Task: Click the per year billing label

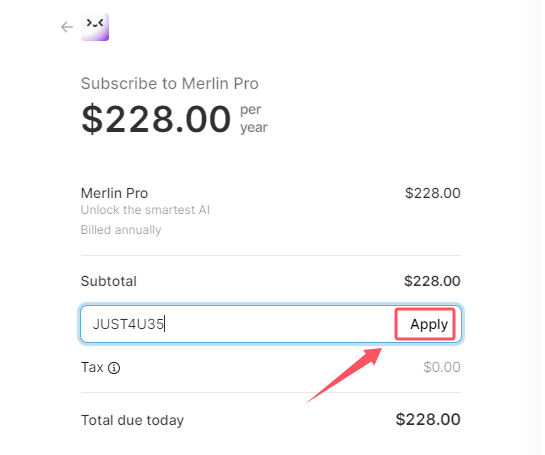Action: coord(254,119)
